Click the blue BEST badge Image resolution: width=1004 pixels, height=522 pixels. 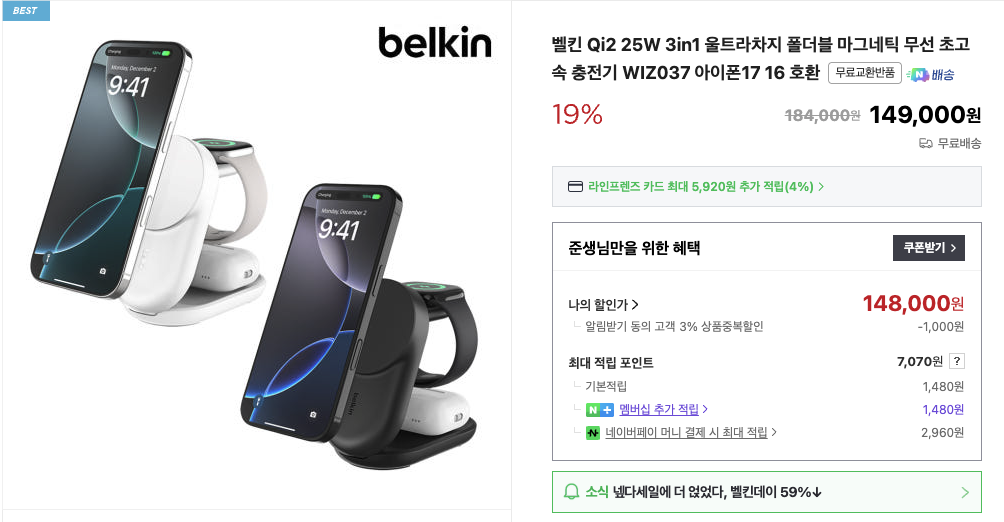coord(26,11)
